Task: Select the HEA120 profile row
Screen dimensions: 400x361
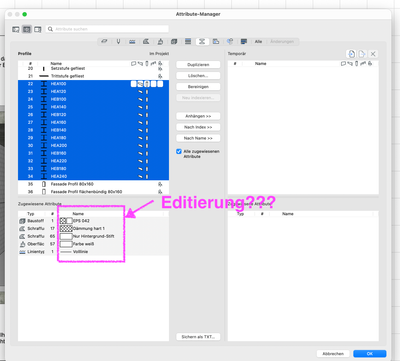Action: (93, 91)
